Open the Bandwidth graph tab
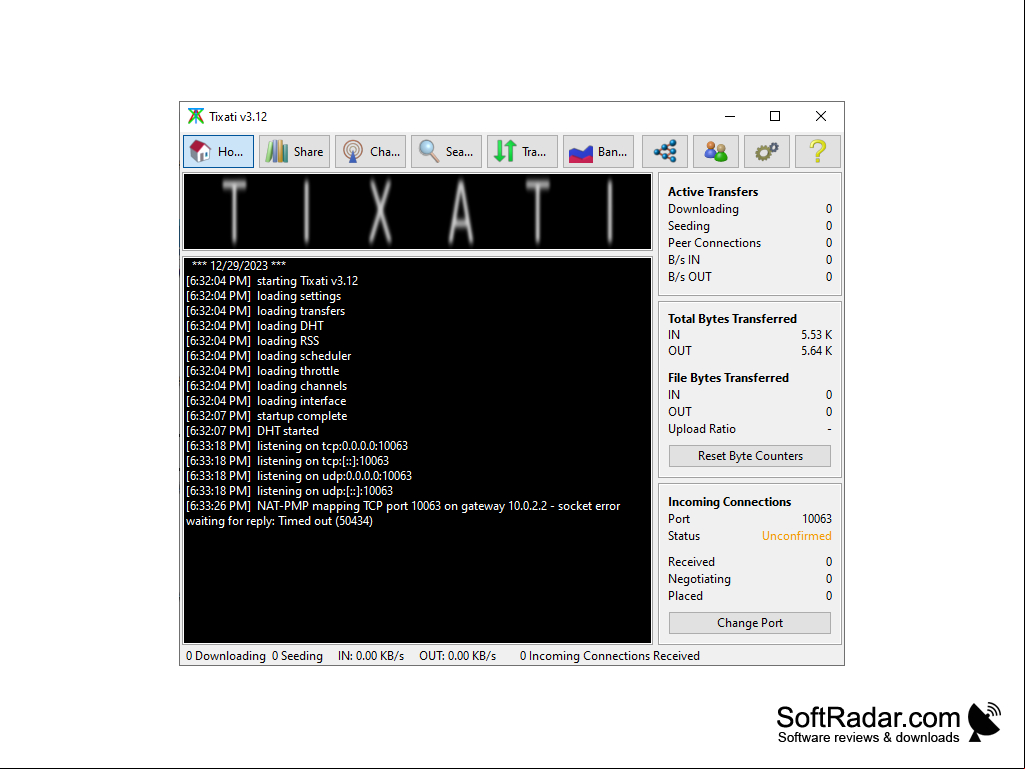The image size is (1025, 769). (598, 152)
